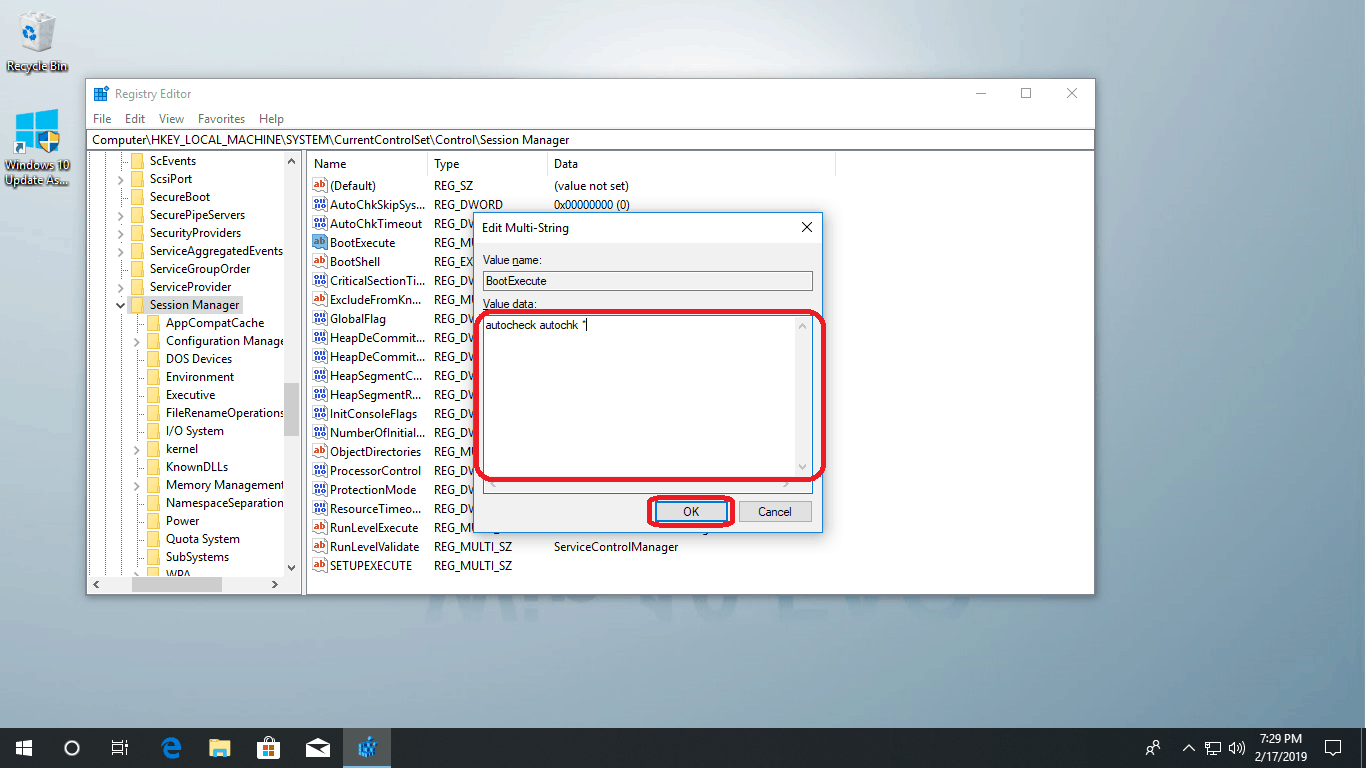The width and height of the screenshot is (1366, 768).
Task: Expand the Memory Management tree node
Action: coord(137,485)
